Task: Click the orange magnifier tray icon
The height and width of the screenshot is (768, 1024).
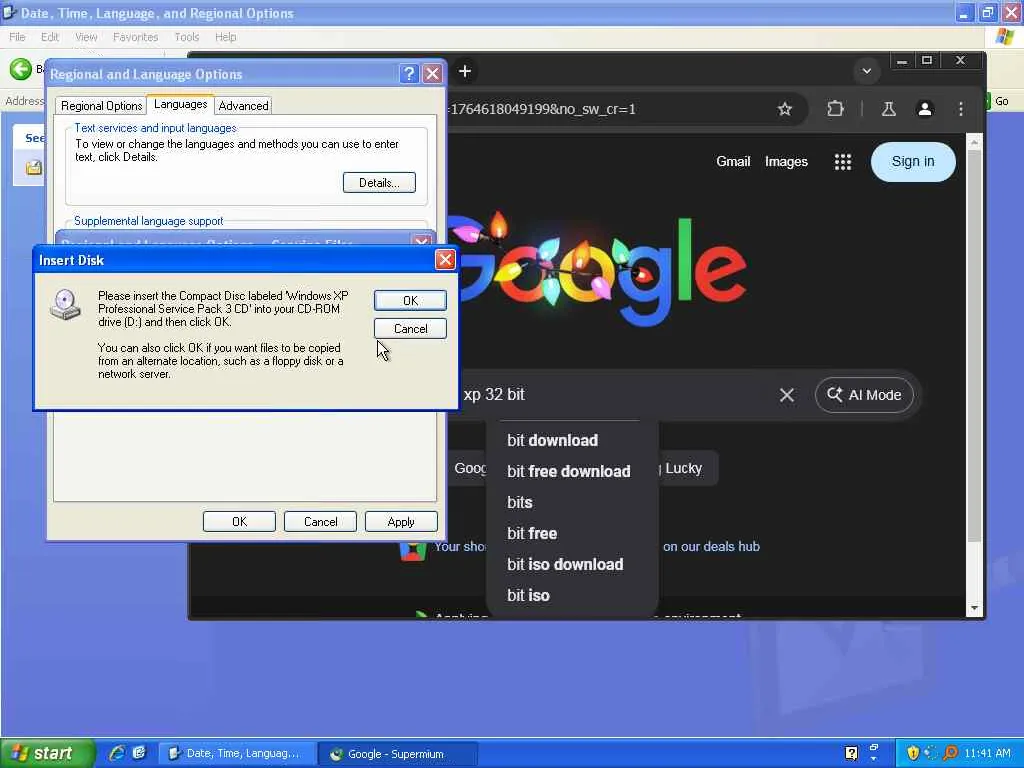Action: pos(950,753)
